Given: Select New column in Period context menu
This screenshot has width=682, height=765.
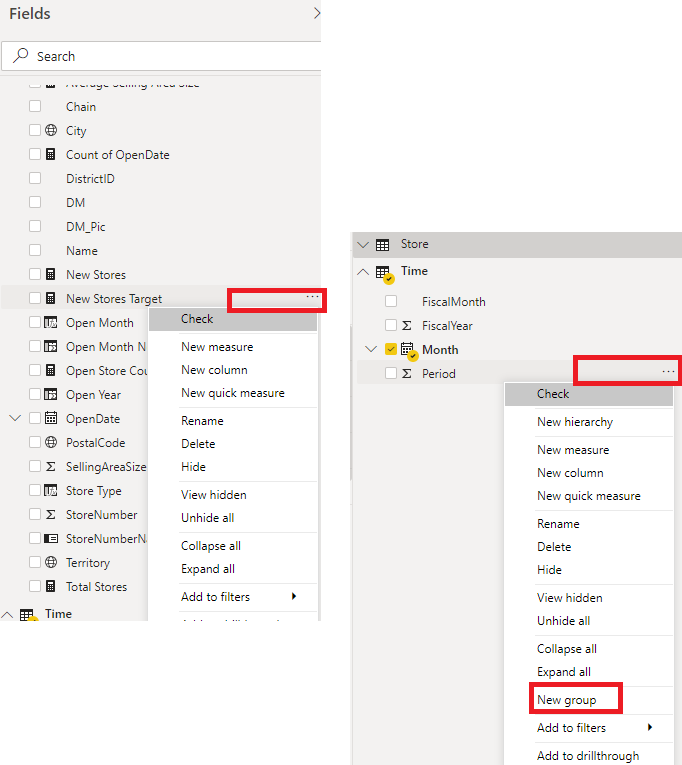Looking at the screenshot, I should click(x=570, y=473).
